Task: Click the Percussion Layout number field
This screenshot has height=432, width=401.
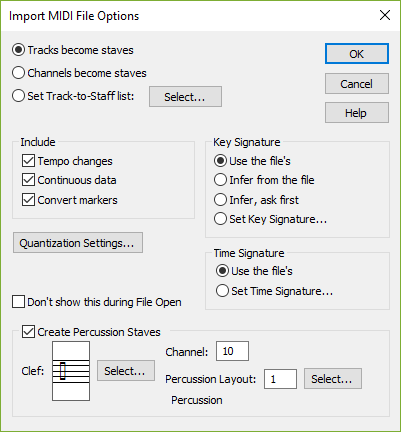Action: pos(280,379)
